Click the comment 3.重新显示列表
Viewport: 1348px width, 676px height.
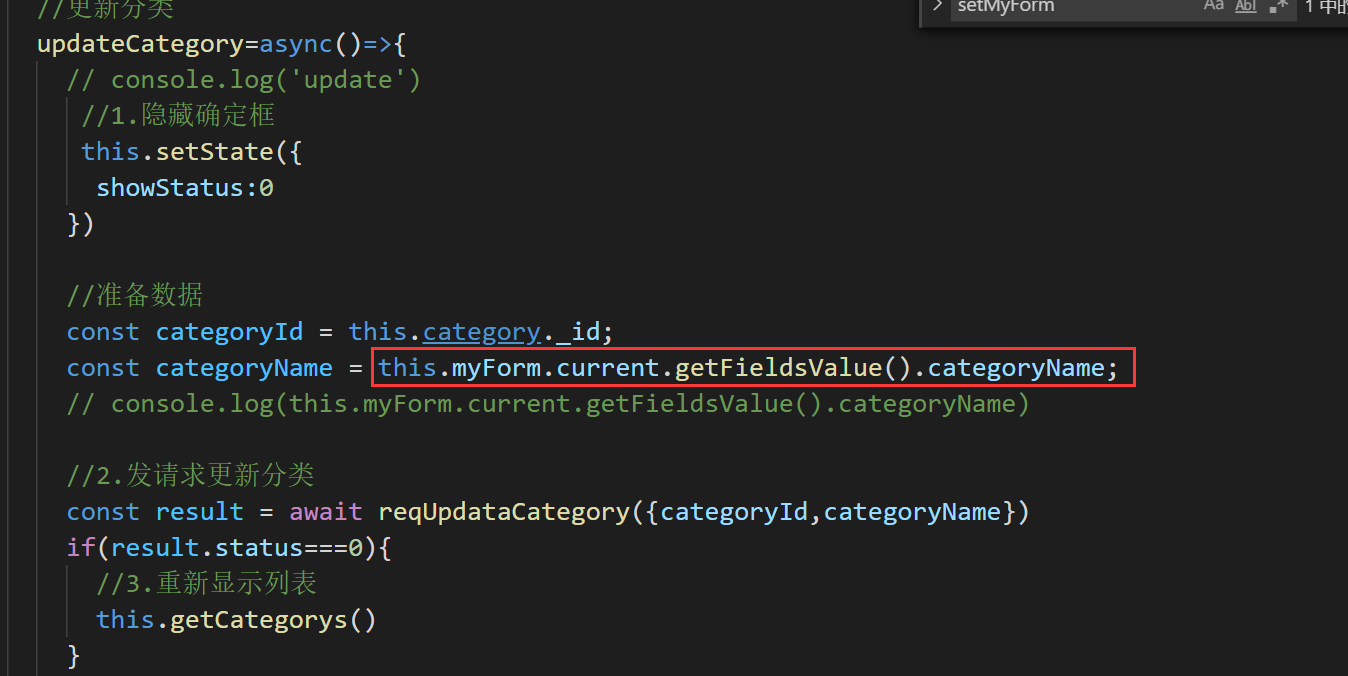(x=206, y=583)
